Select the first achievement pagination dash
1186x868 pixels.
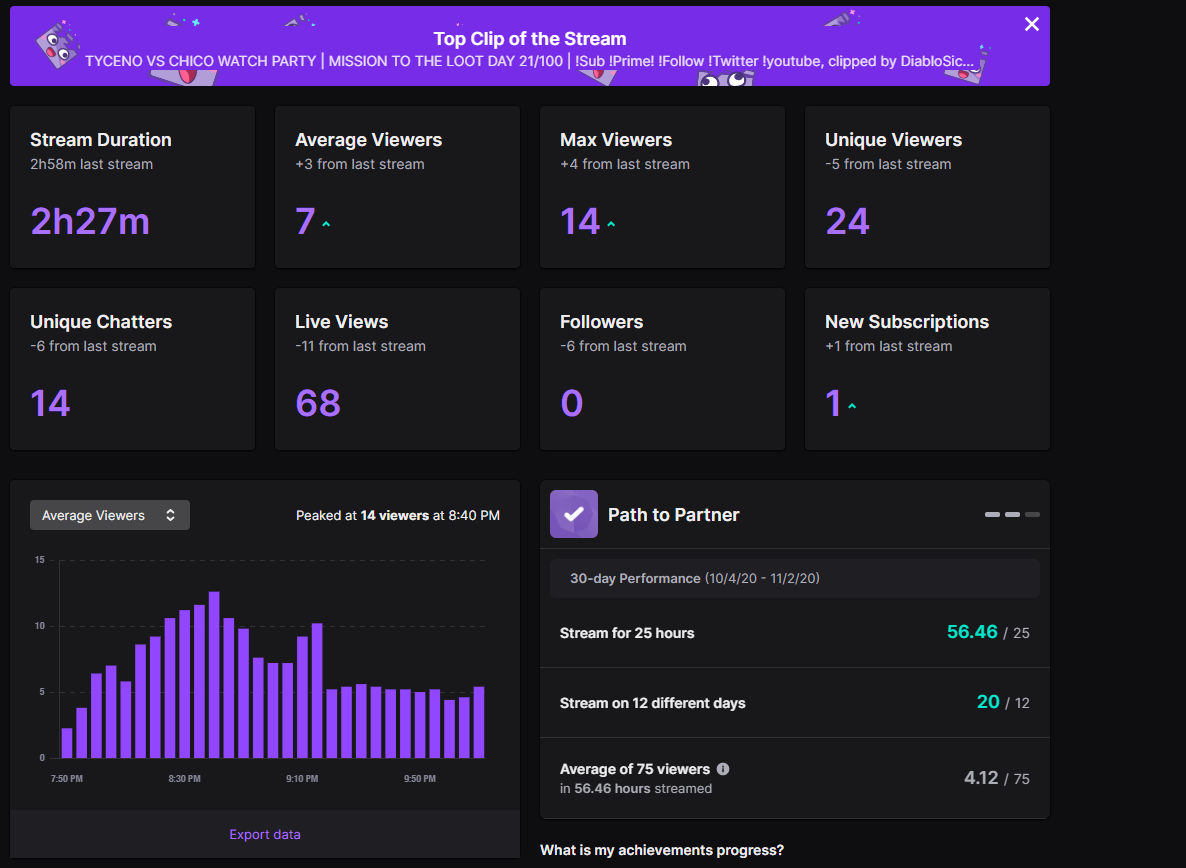(992, 514)
